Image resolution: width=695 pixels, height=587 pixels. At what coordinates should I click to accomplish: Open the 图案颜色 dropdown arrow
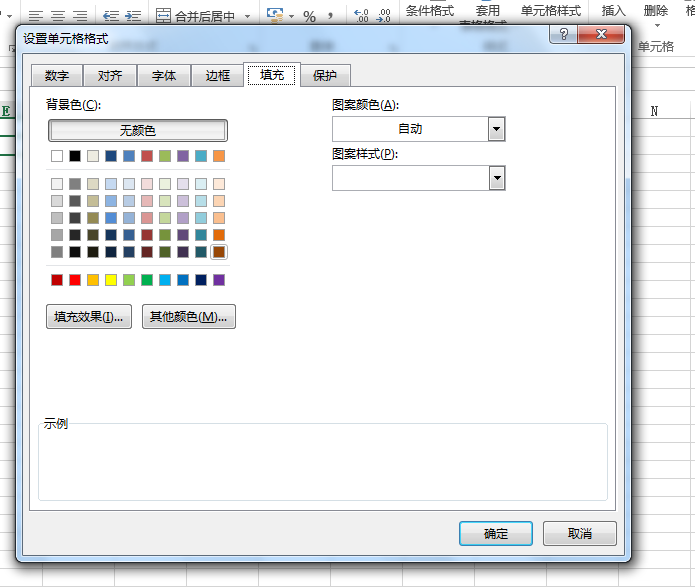[x=496, y=129]
